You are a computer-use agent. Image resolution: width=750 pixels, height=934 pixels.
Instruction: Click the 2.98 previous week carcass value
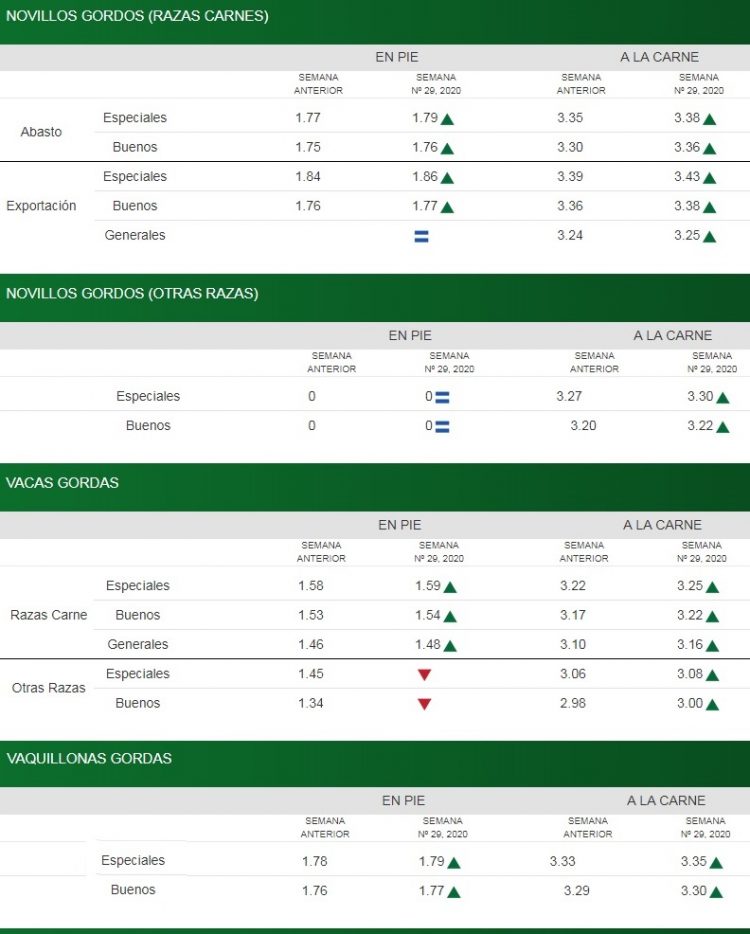click(x=573, y=703)
